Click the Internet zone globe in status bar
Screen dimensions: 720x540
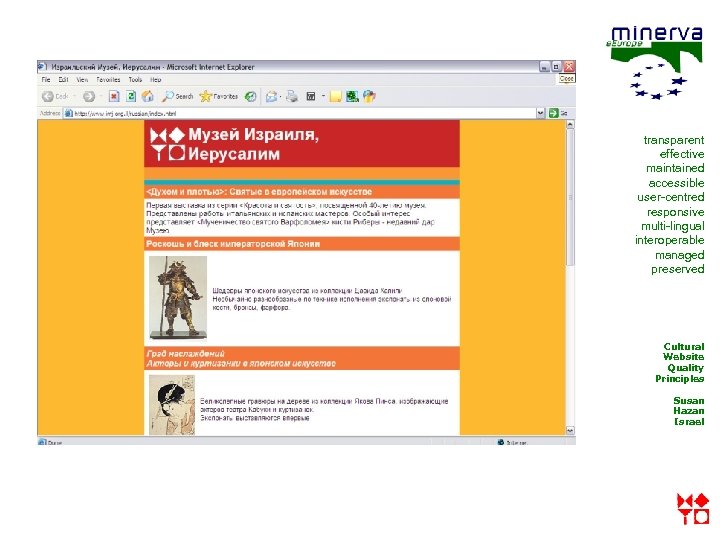coord(501,442)
